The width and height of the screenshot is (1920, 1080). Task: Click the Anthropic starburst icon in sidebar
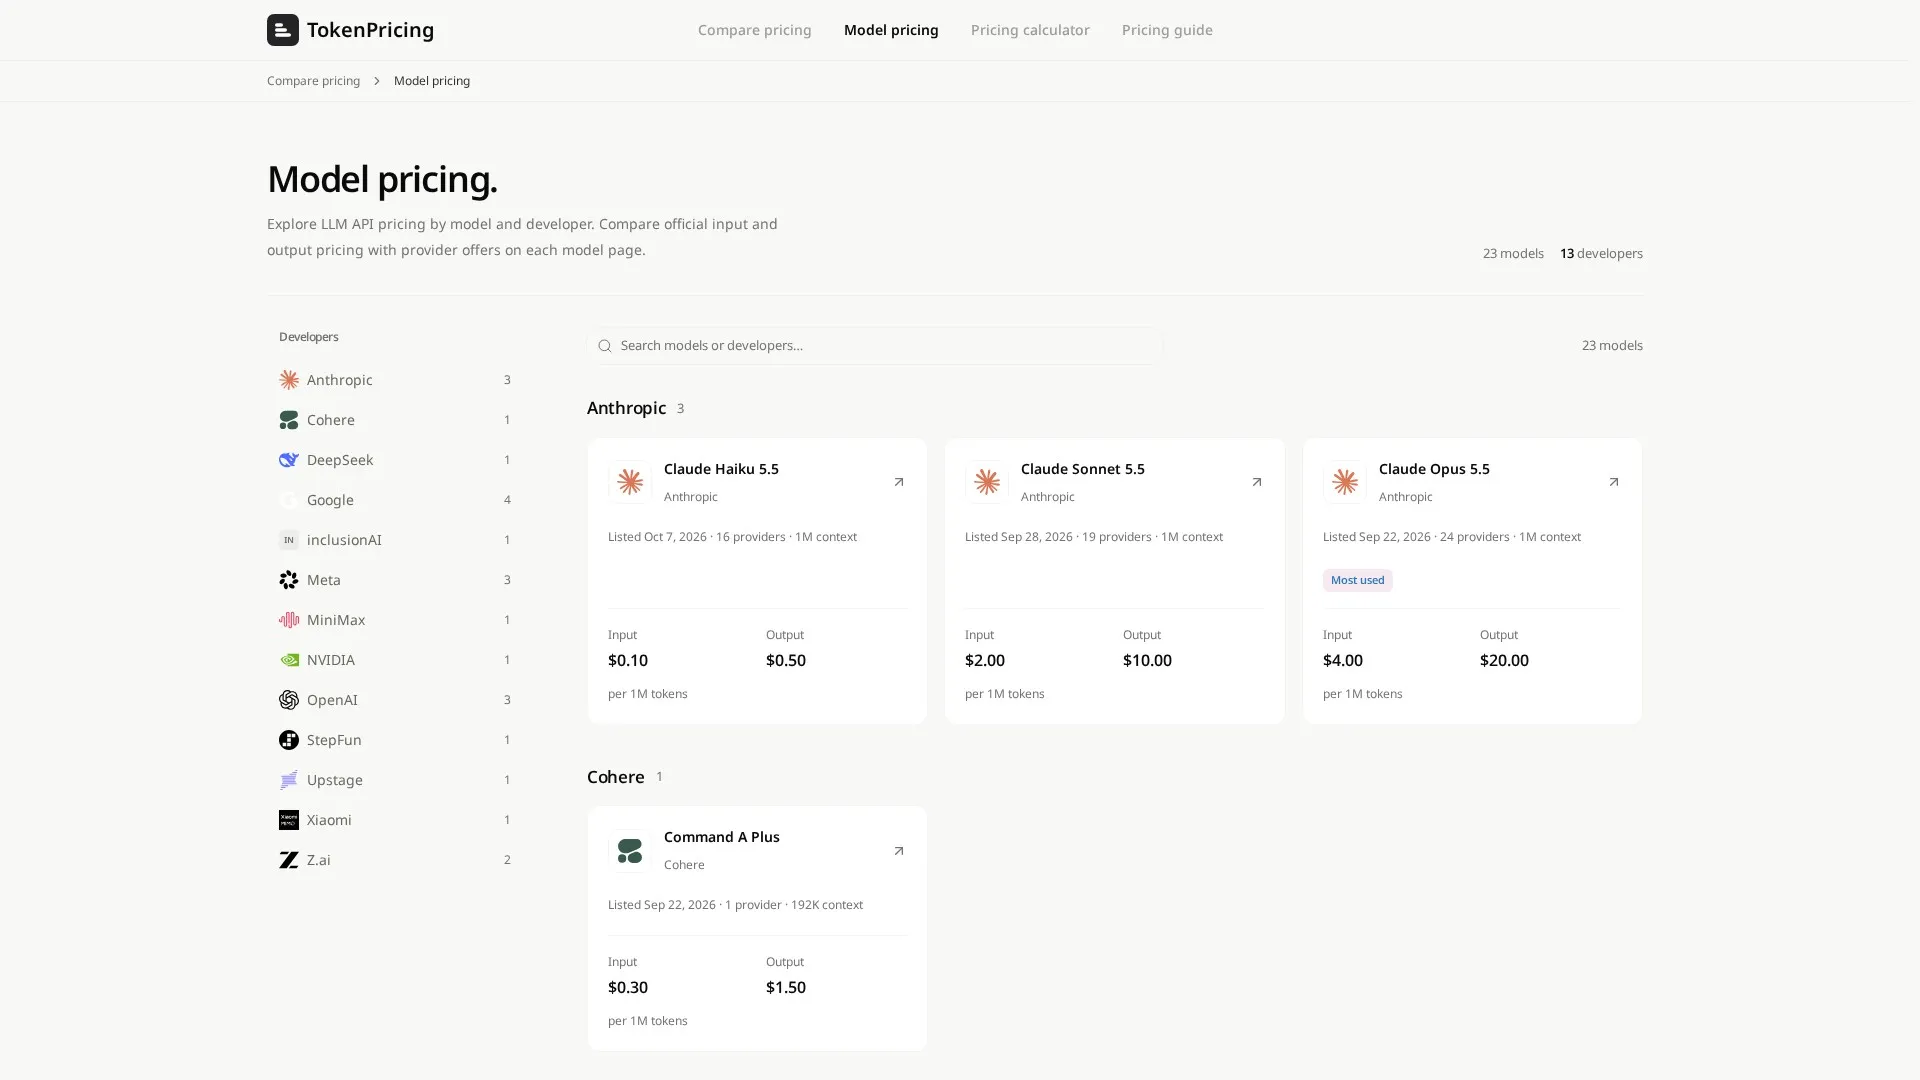pos(289,380)
